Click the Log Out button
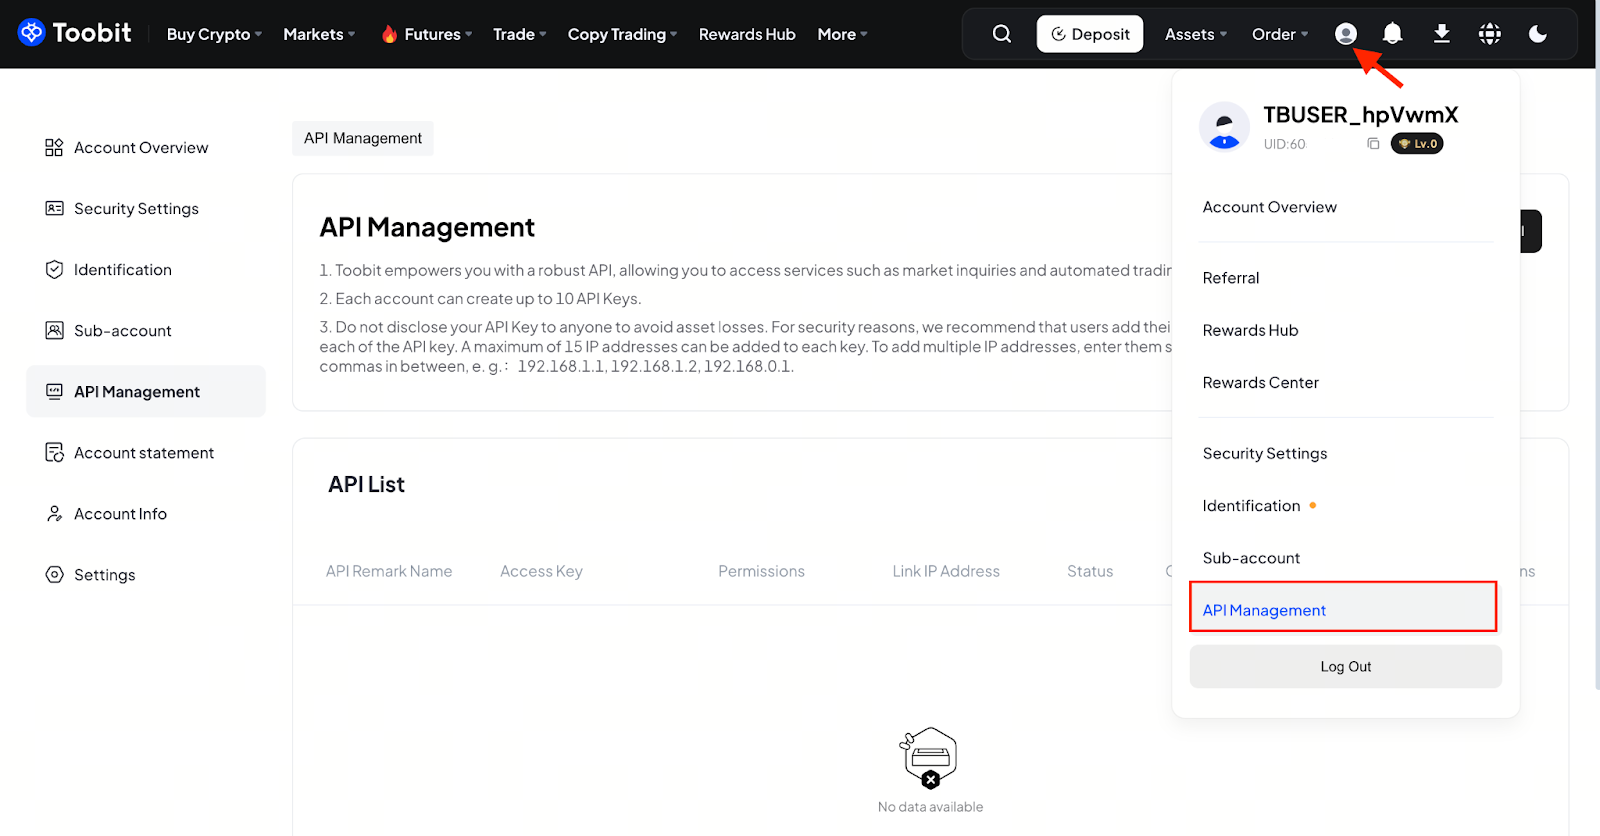The width and height of the screenshot is (1600, 836). point(1345,666)
